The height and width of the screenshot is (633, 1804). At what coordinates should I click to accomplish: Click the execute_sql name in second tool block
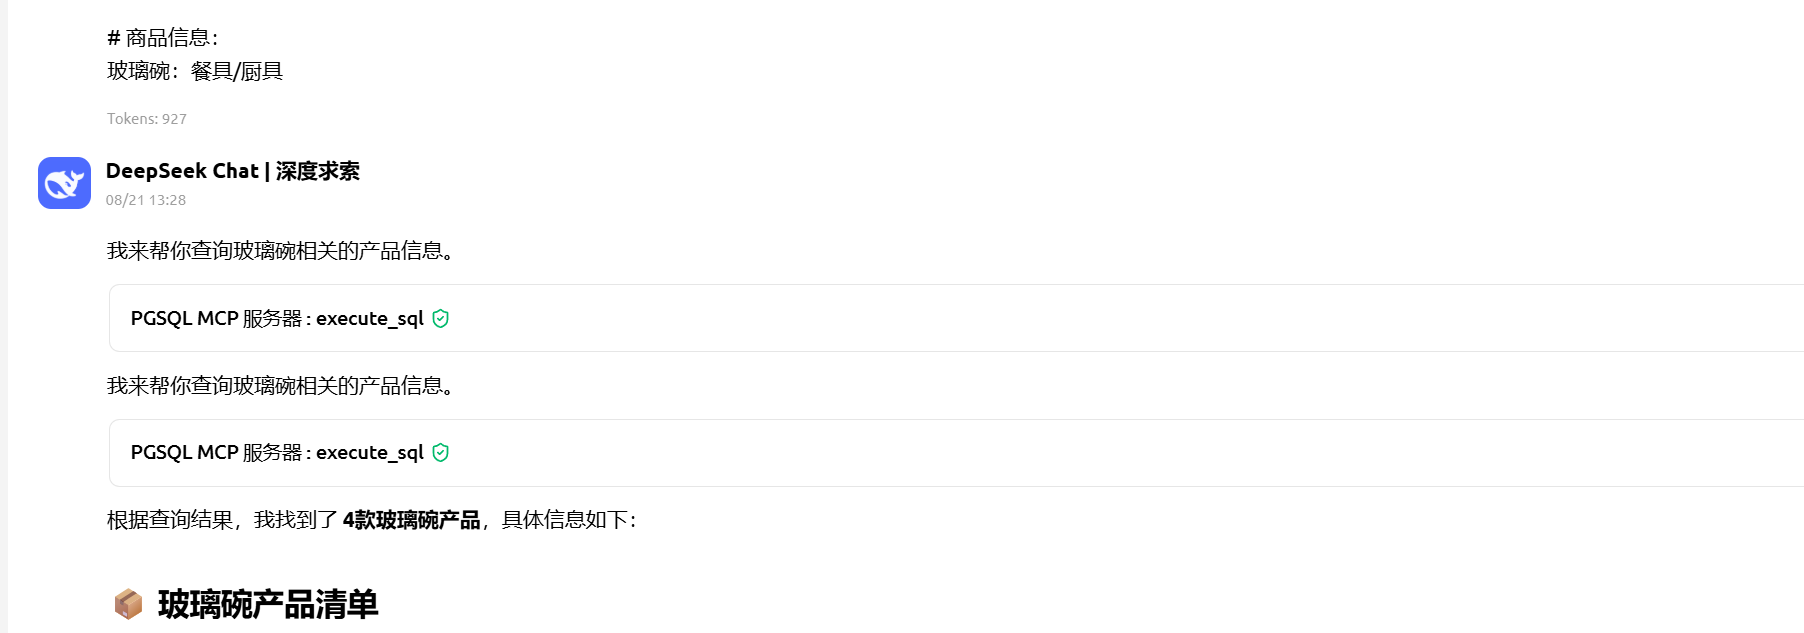tap(370, 453)
